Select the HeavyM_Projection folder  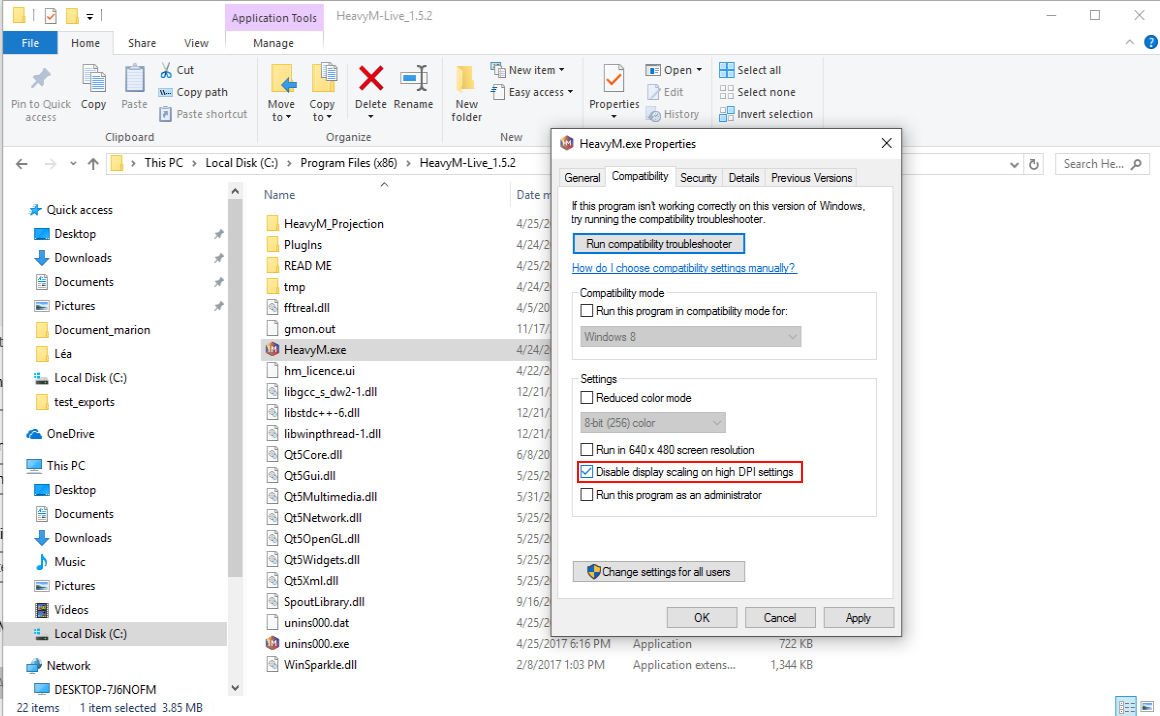pyautogui.click(x=334, y=223)
